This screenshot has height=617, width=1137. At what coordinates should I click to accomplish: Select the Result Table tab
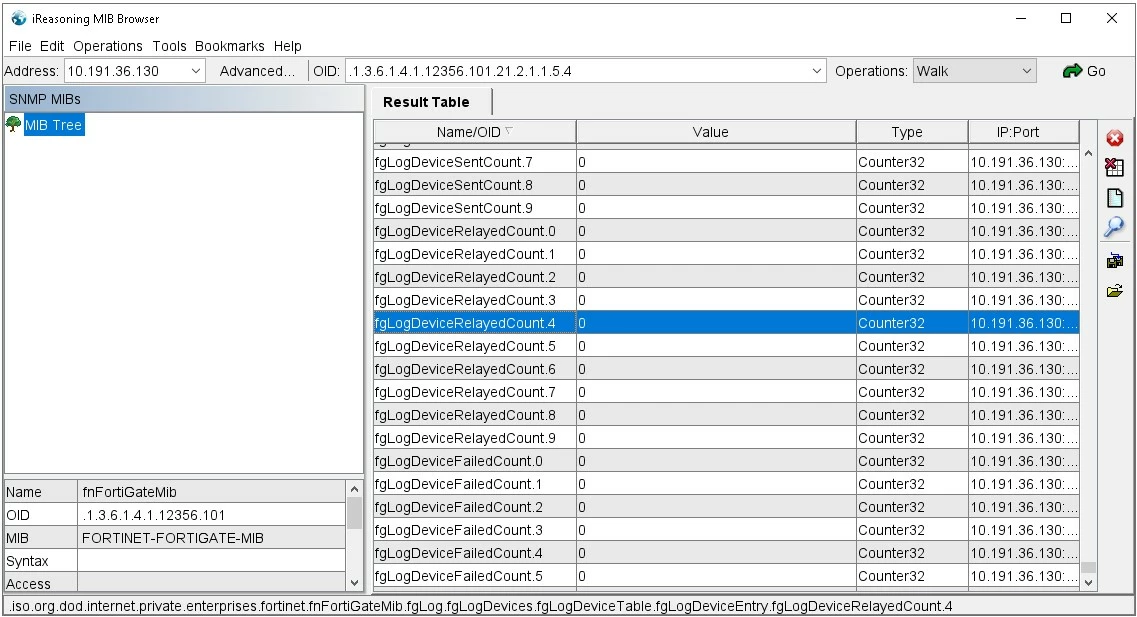pyautogui.click(x=426, y=102)
